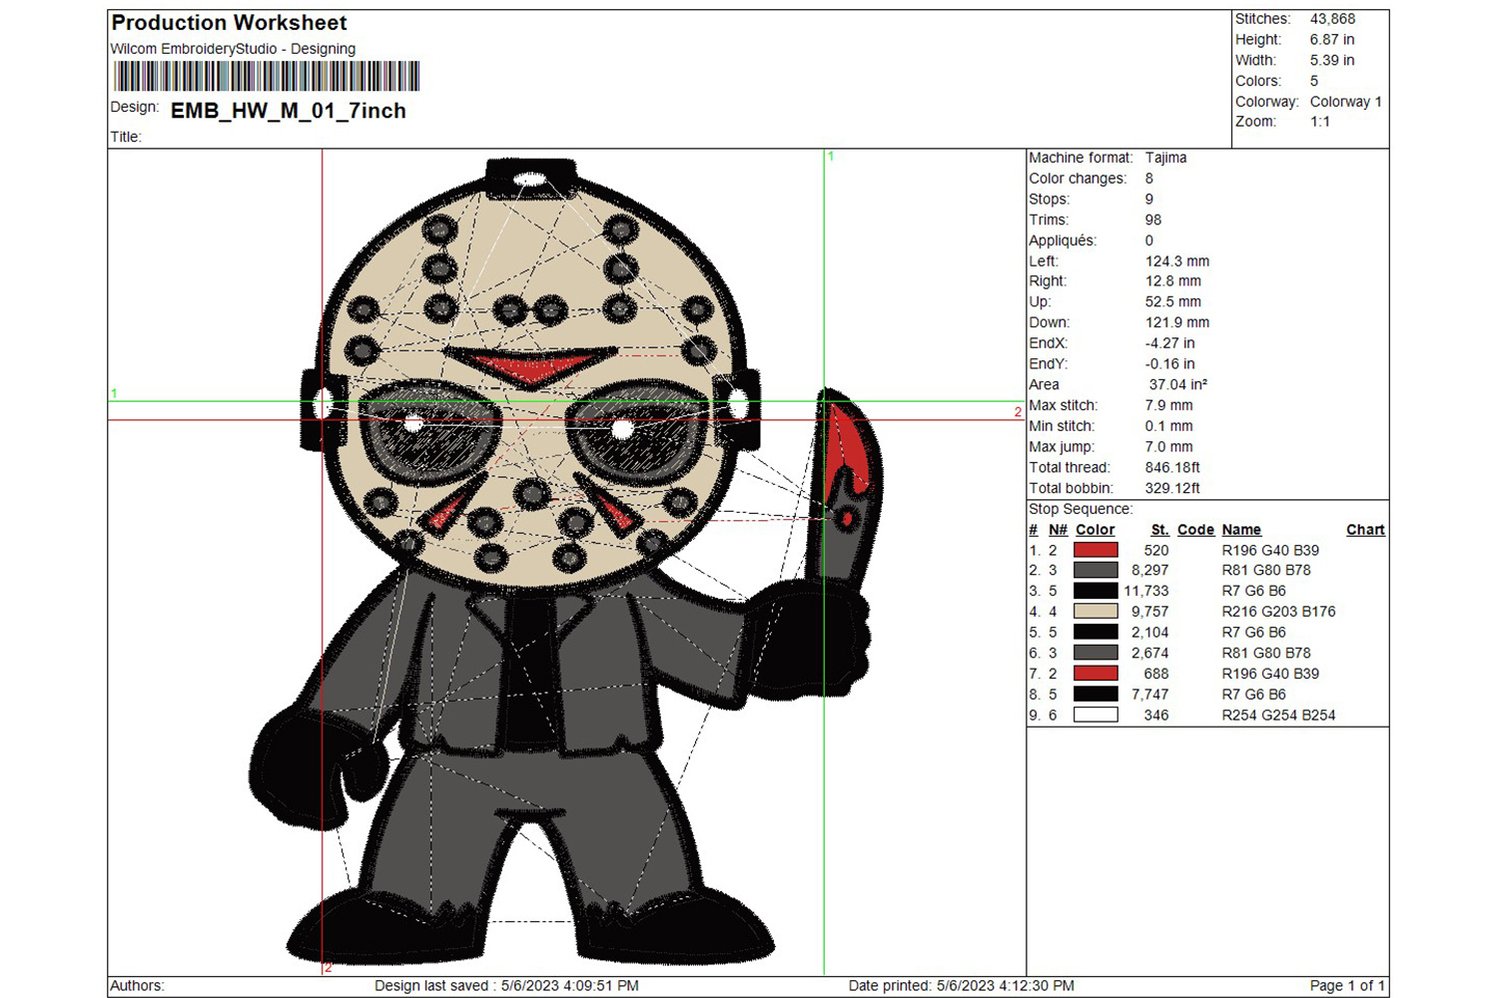Select the left extent '124.3 mm'
Image resolution: width=1500 pixels, height=998 pixels.
[x=1177, y=261]
